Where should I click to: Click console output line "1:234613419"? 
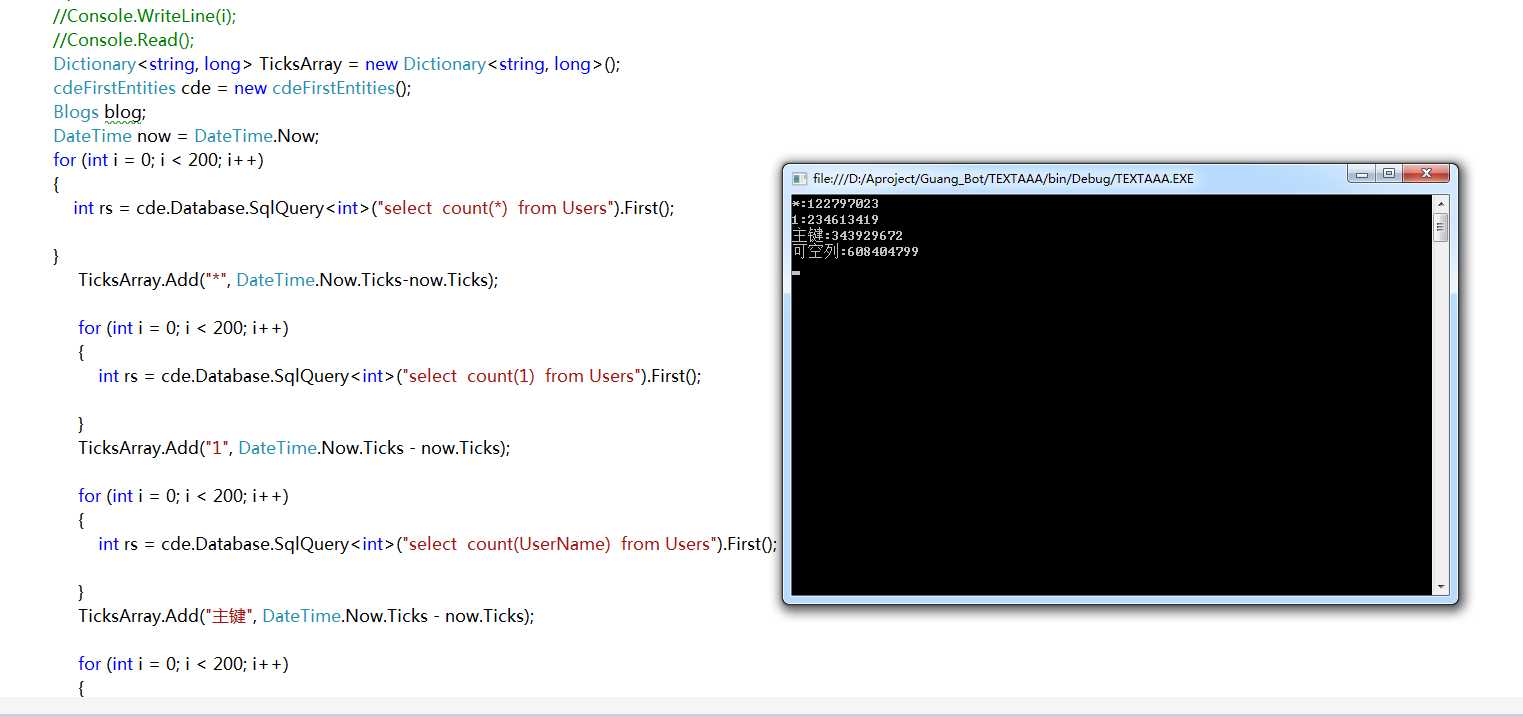[835, 220]
